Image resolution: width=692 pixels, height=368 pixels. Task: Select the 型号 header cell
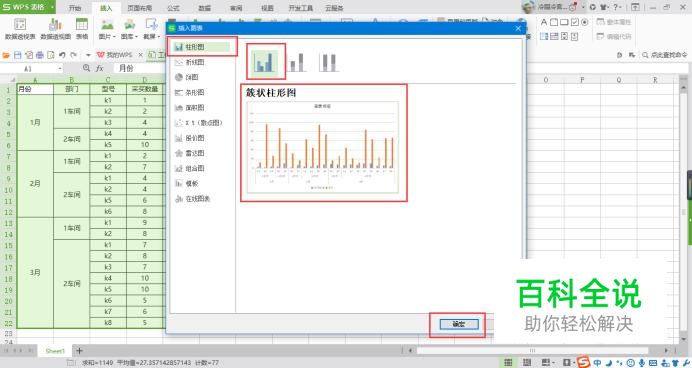108,89
